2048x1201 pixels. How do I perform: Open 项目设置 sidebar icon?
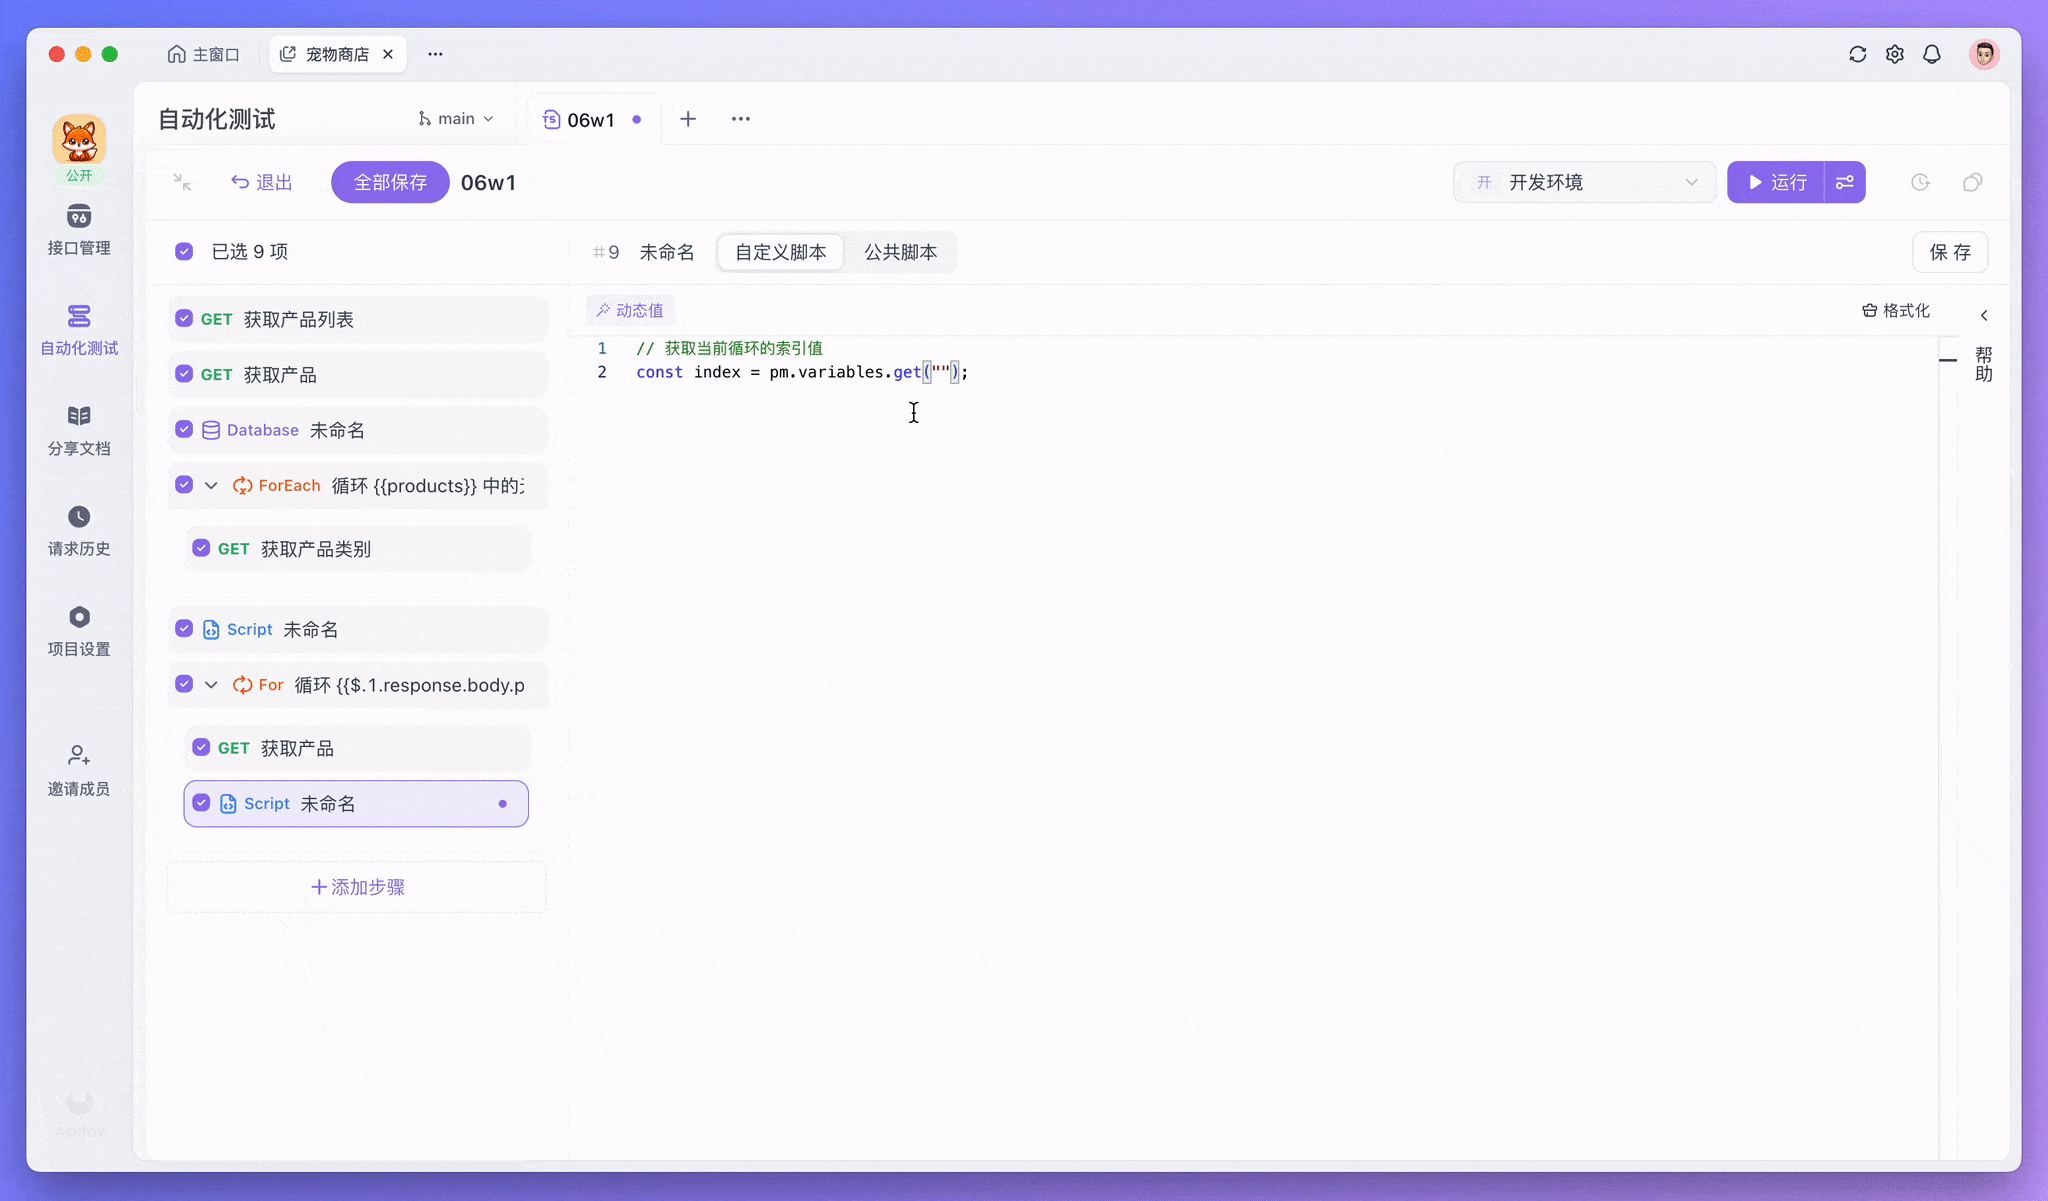pyautogui.click(x=79, y=617)
